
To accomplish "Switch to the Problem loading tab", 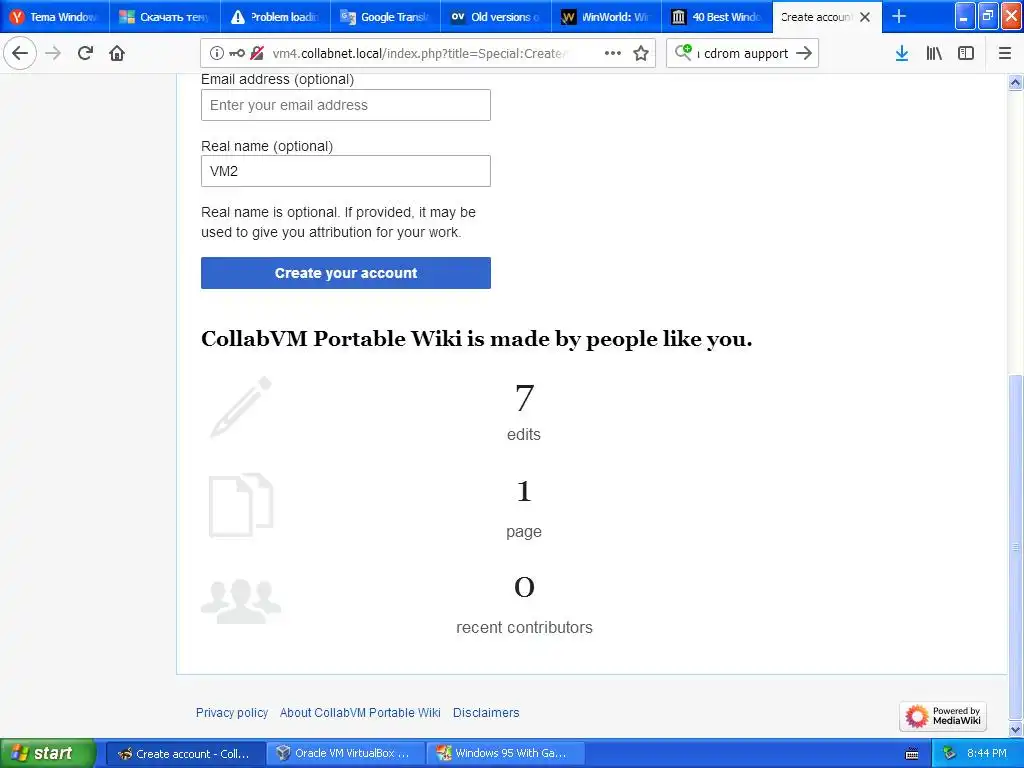I will tap(274, 17).
